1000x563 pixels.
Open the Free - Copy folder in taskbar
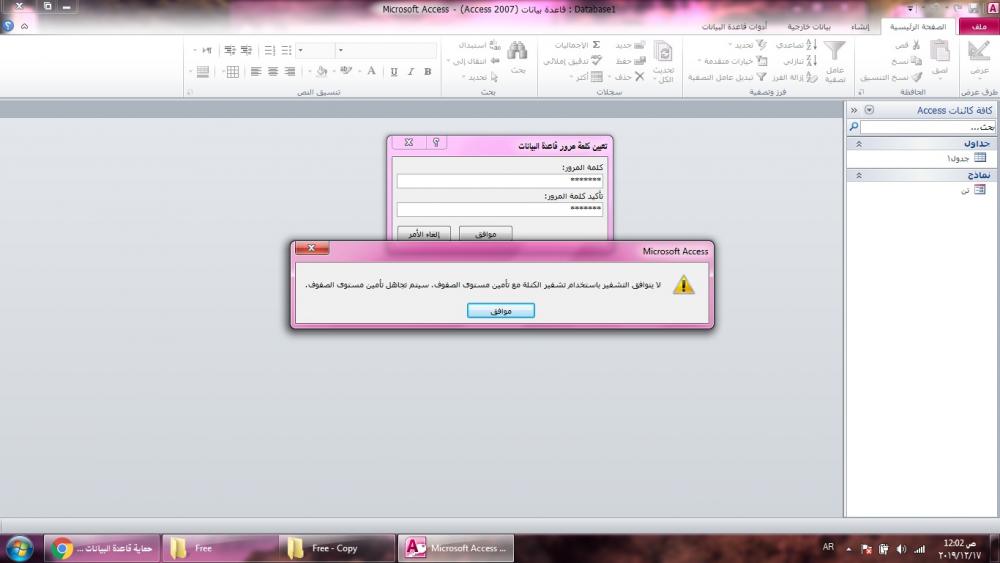[x=336, y=548]
